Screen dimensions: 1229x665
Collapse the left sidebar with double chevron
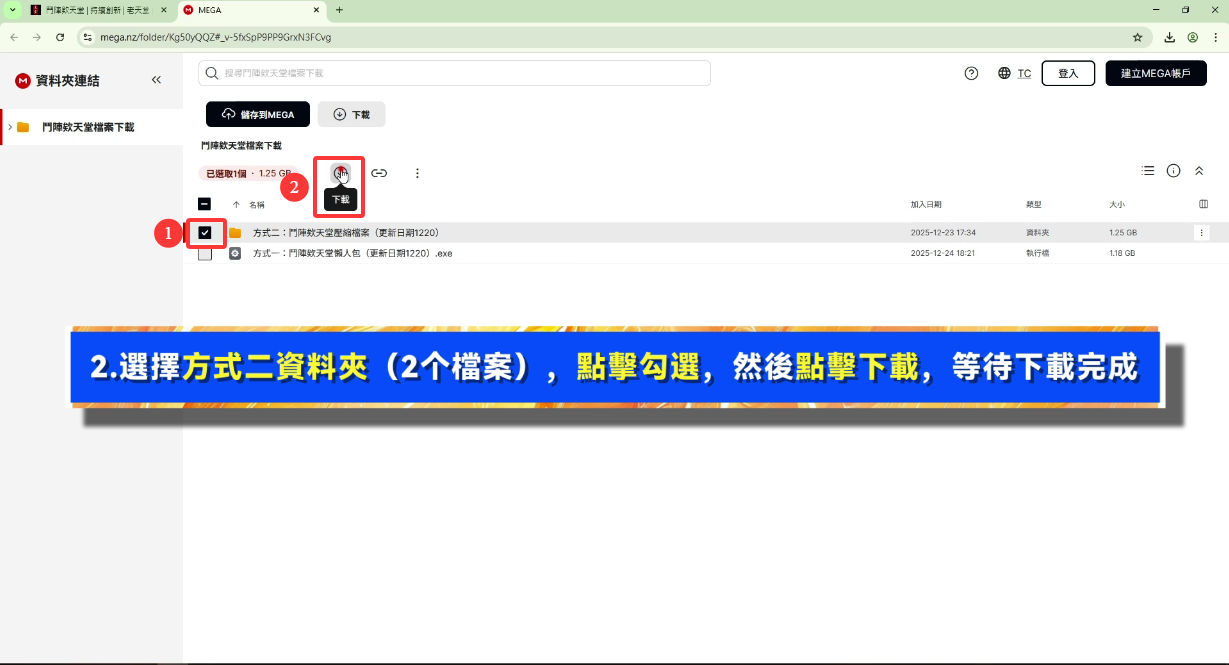(156, 80)
